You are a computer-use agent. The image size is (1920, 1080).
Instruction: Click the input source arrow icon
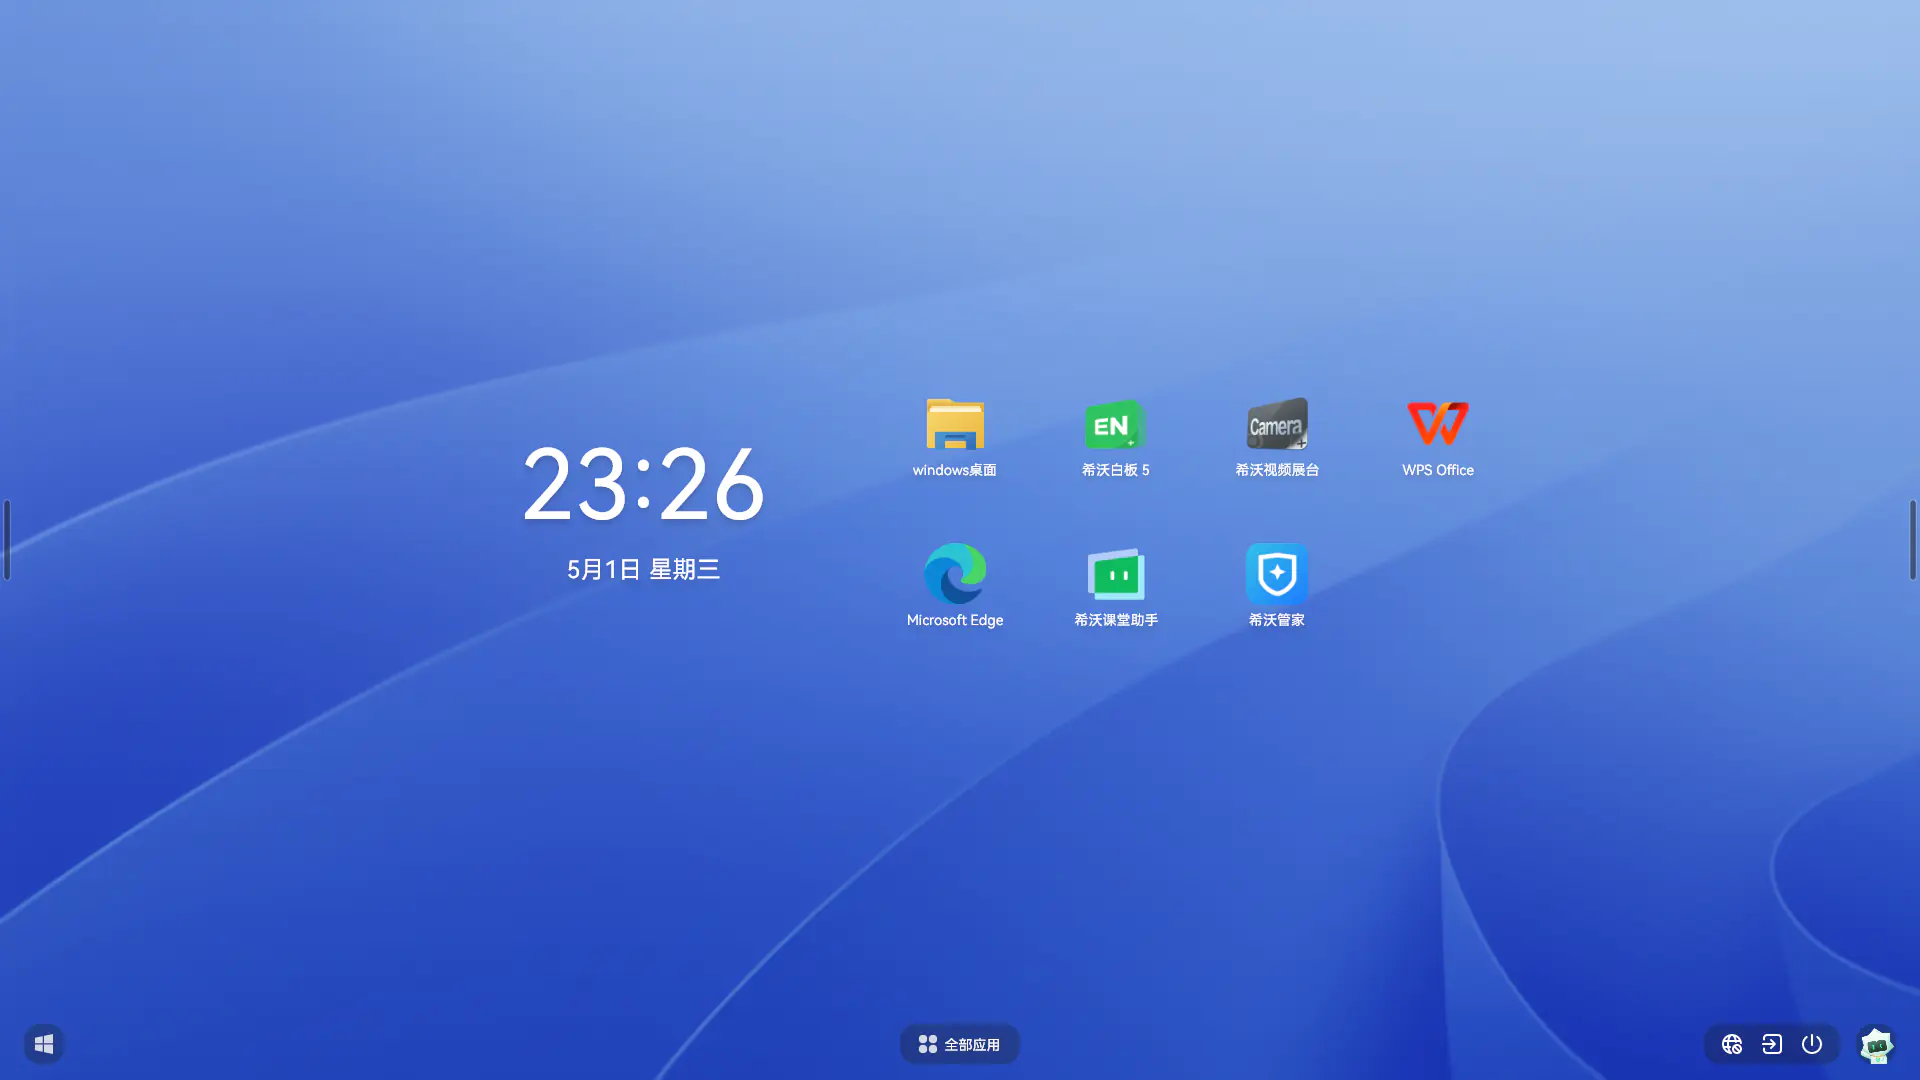pyautogui.click(x=1772, y=1044)
